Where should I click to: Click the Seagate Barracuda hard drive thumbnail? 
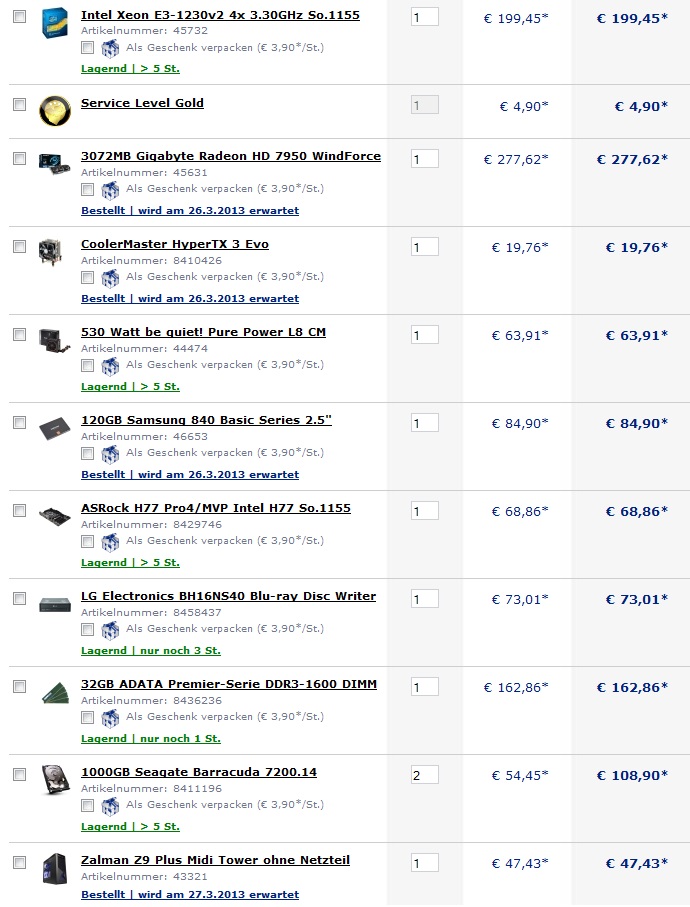point(54,779)
